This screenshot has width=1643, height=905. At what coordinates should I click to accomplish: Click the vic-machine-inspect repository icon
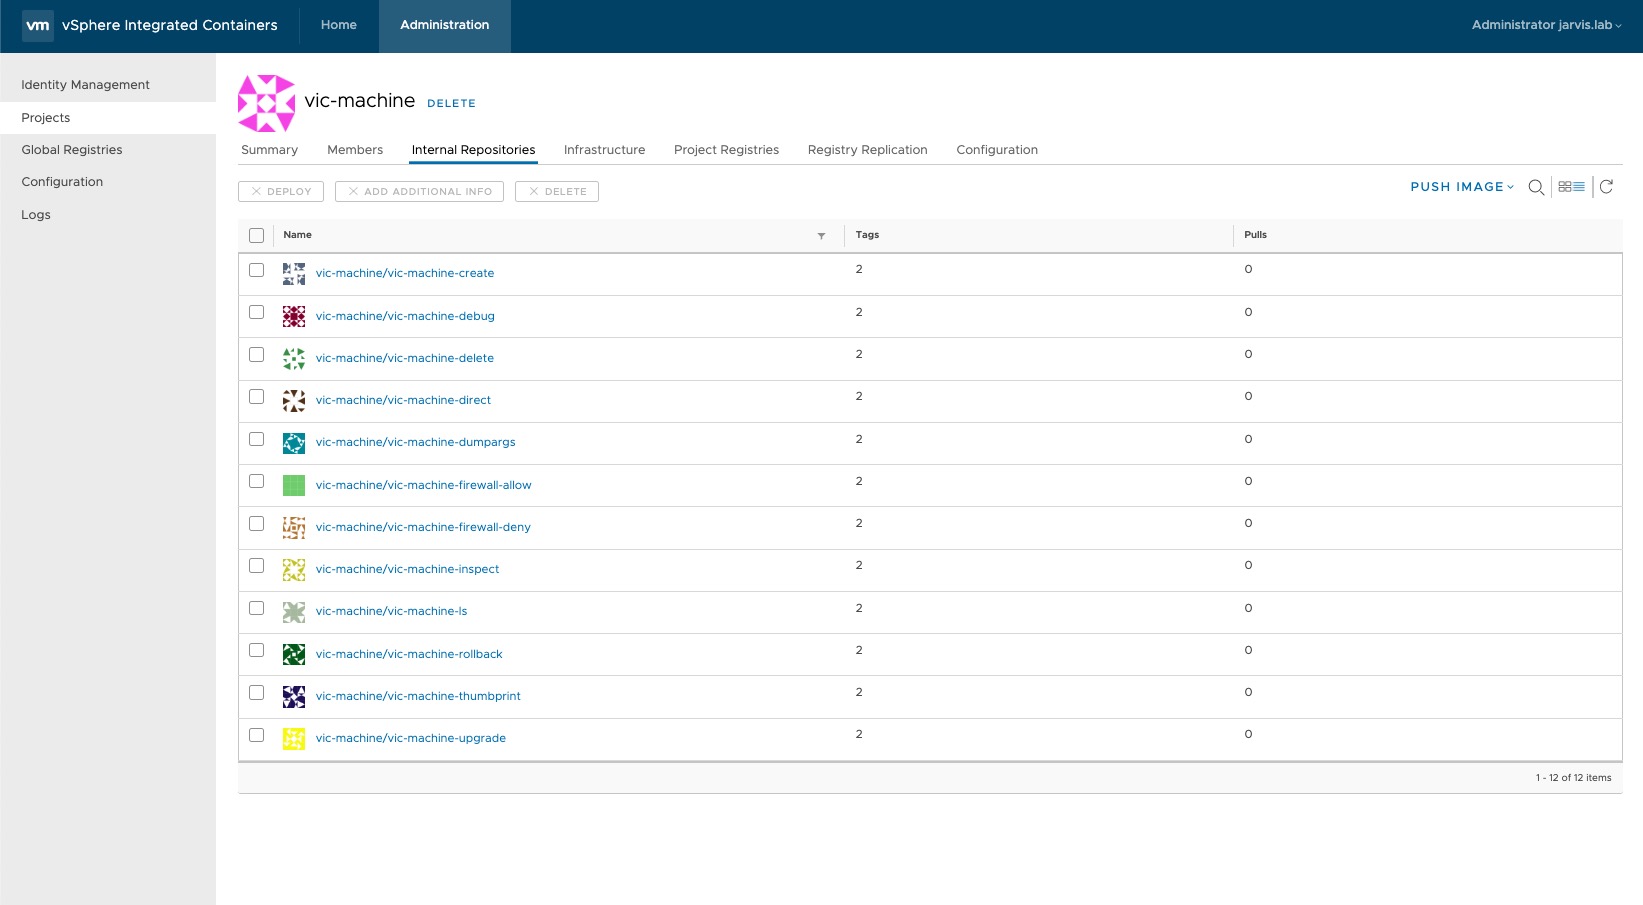pos(294,570)
